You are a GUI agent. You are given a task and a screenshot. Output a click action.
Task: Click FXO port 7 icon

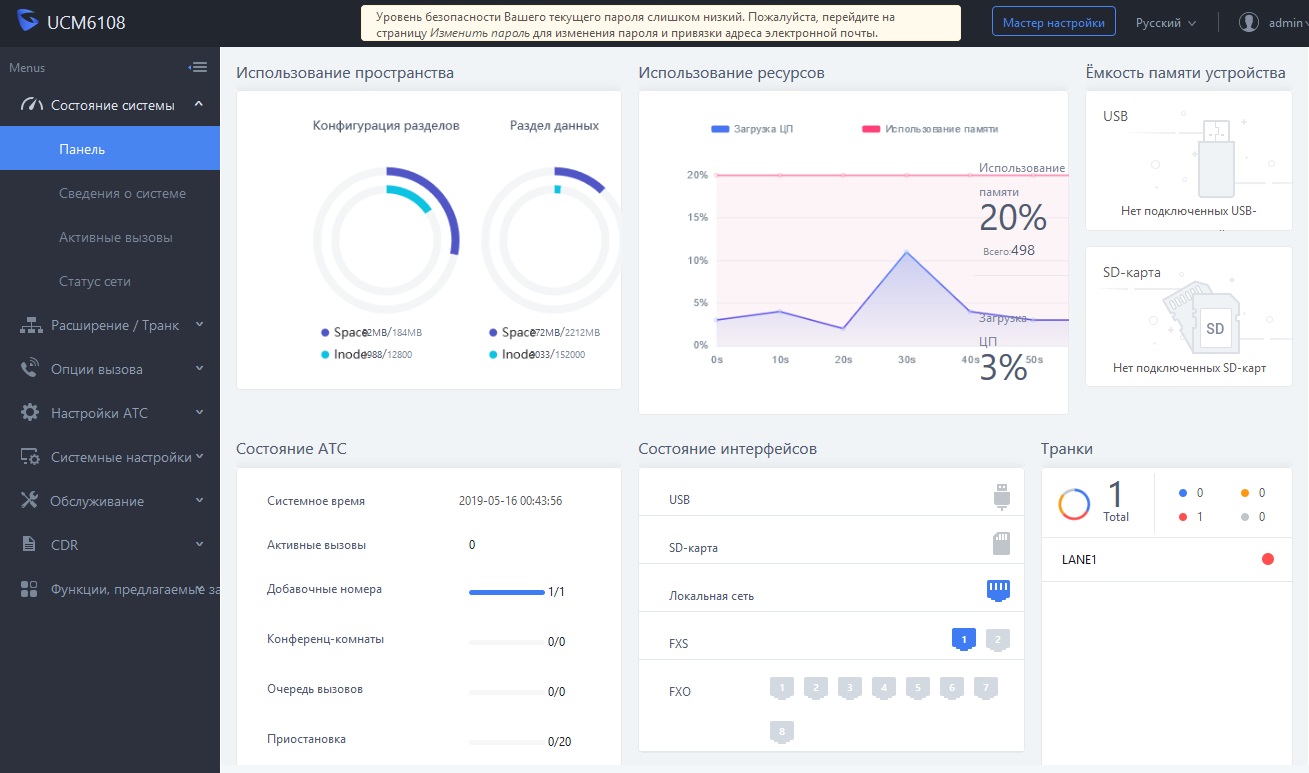(x=986, y=688)
